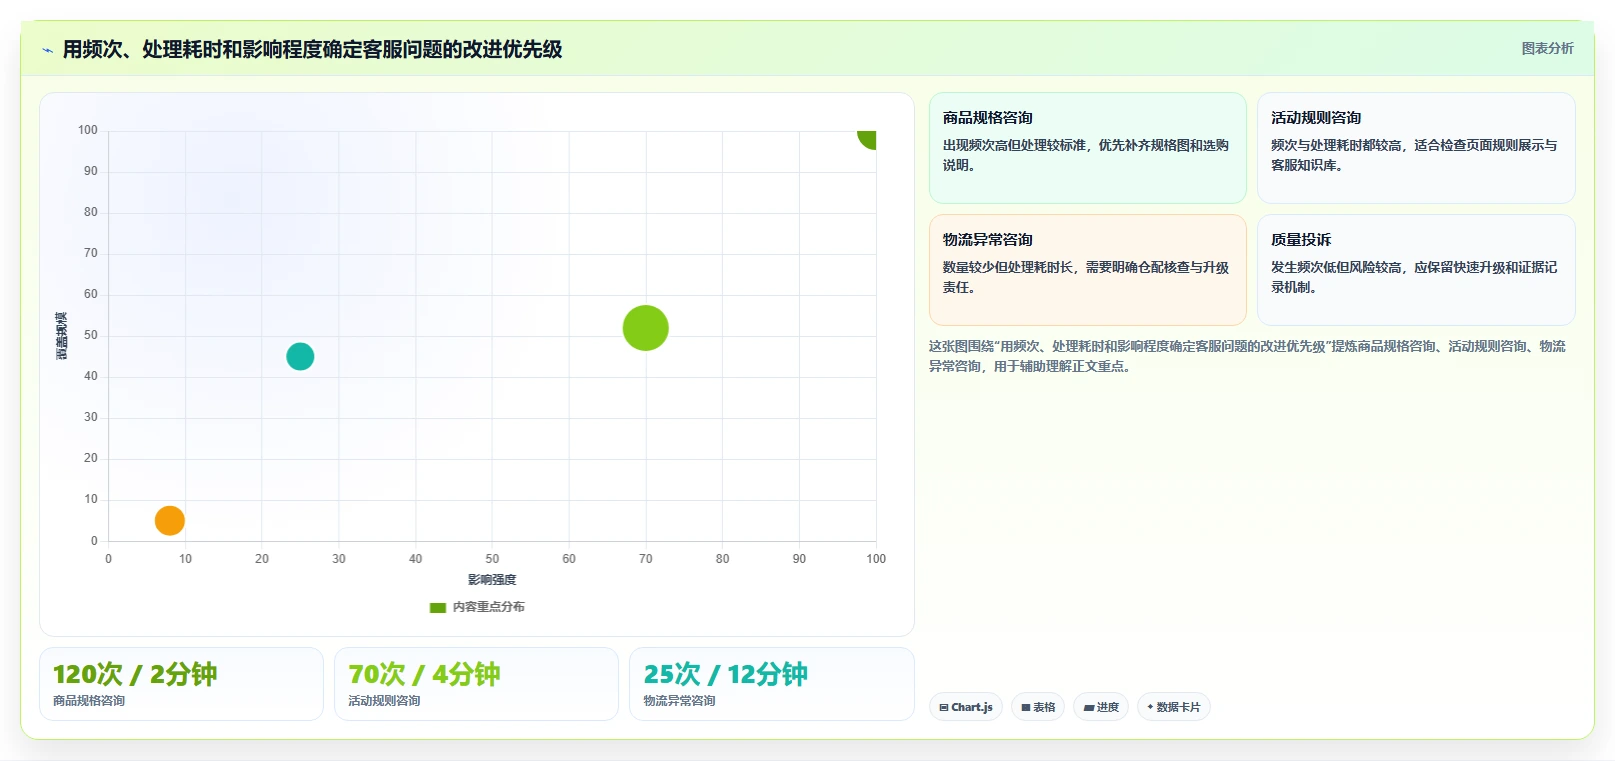Click the 商品规格咨询 caption under 120次
1615x761 pixels.
pyautogui.click(x=89, y=701)
